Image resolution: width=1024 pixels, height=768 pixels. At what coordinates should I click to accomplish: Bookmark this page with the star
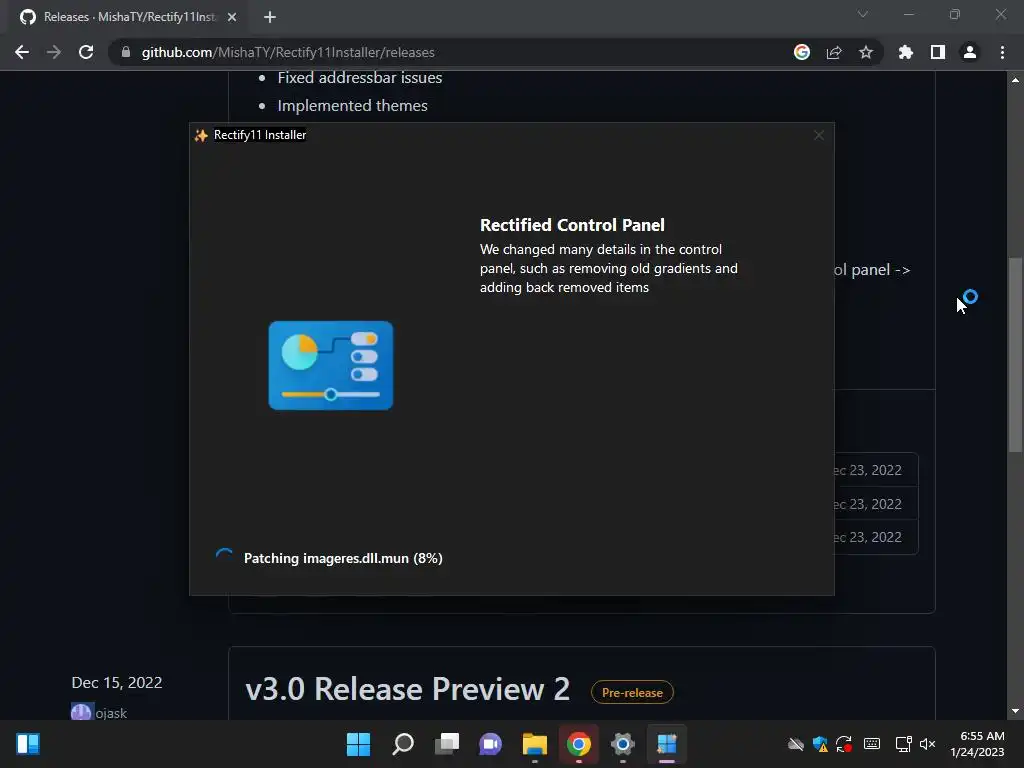[866, 52]
